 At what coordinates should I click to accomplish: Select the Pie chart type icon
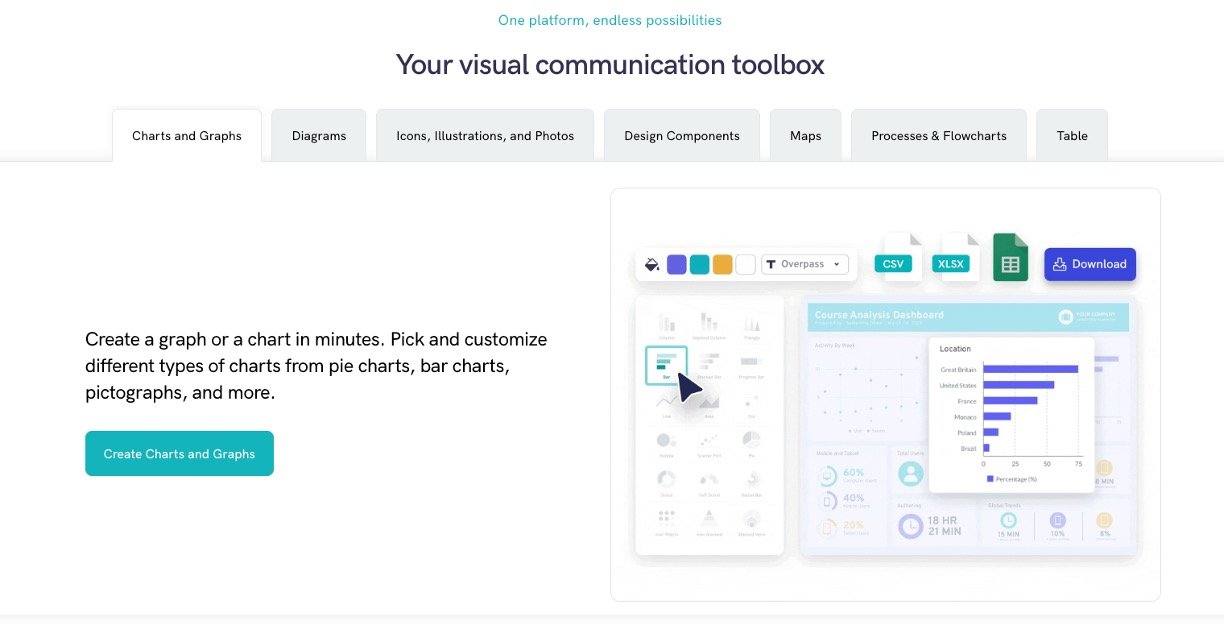point(751,441)
